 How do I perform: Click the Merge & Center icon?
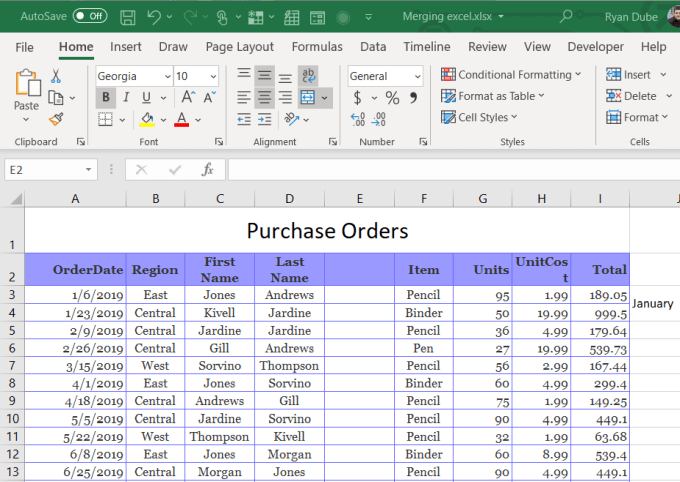coord(308,97)
